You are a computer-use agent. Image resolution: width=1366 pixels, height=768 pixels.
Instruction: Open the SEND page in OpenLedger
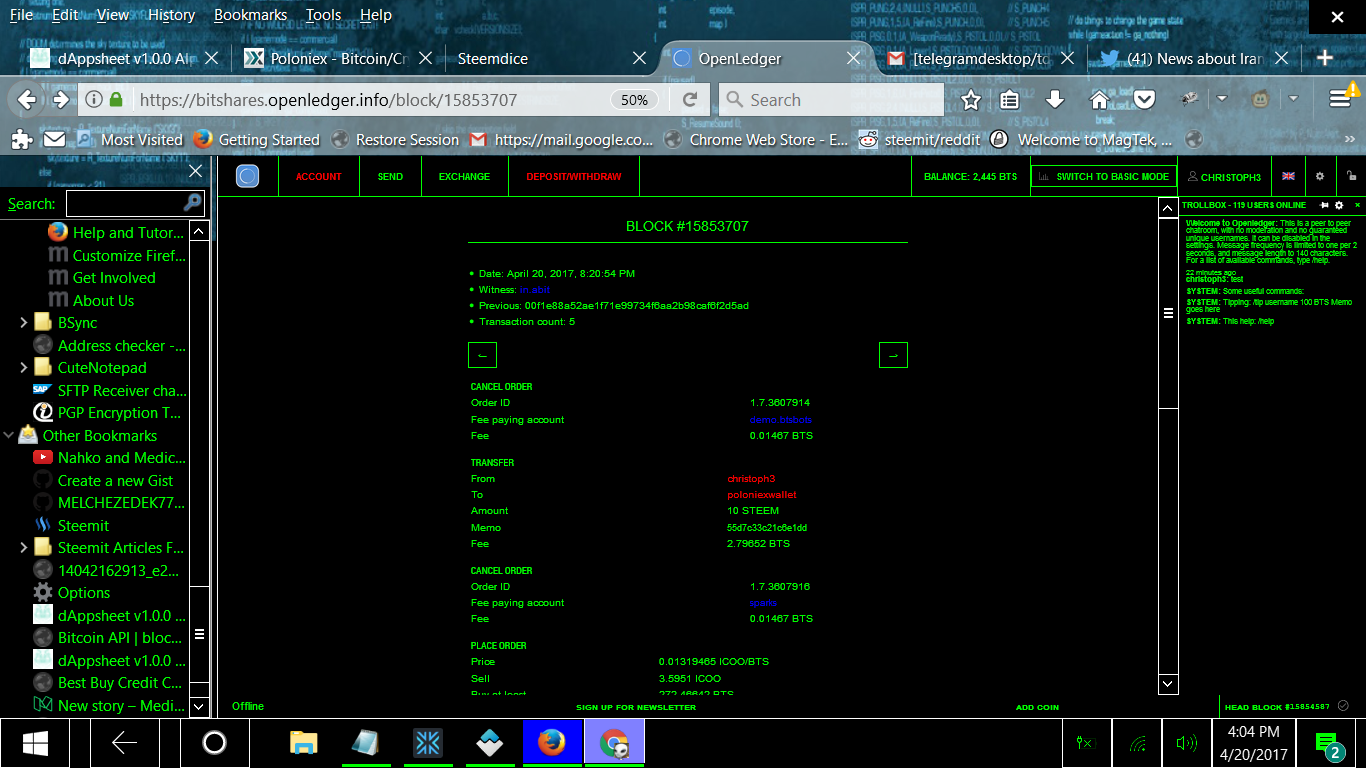pyautogui.click(x=390, y=177)
